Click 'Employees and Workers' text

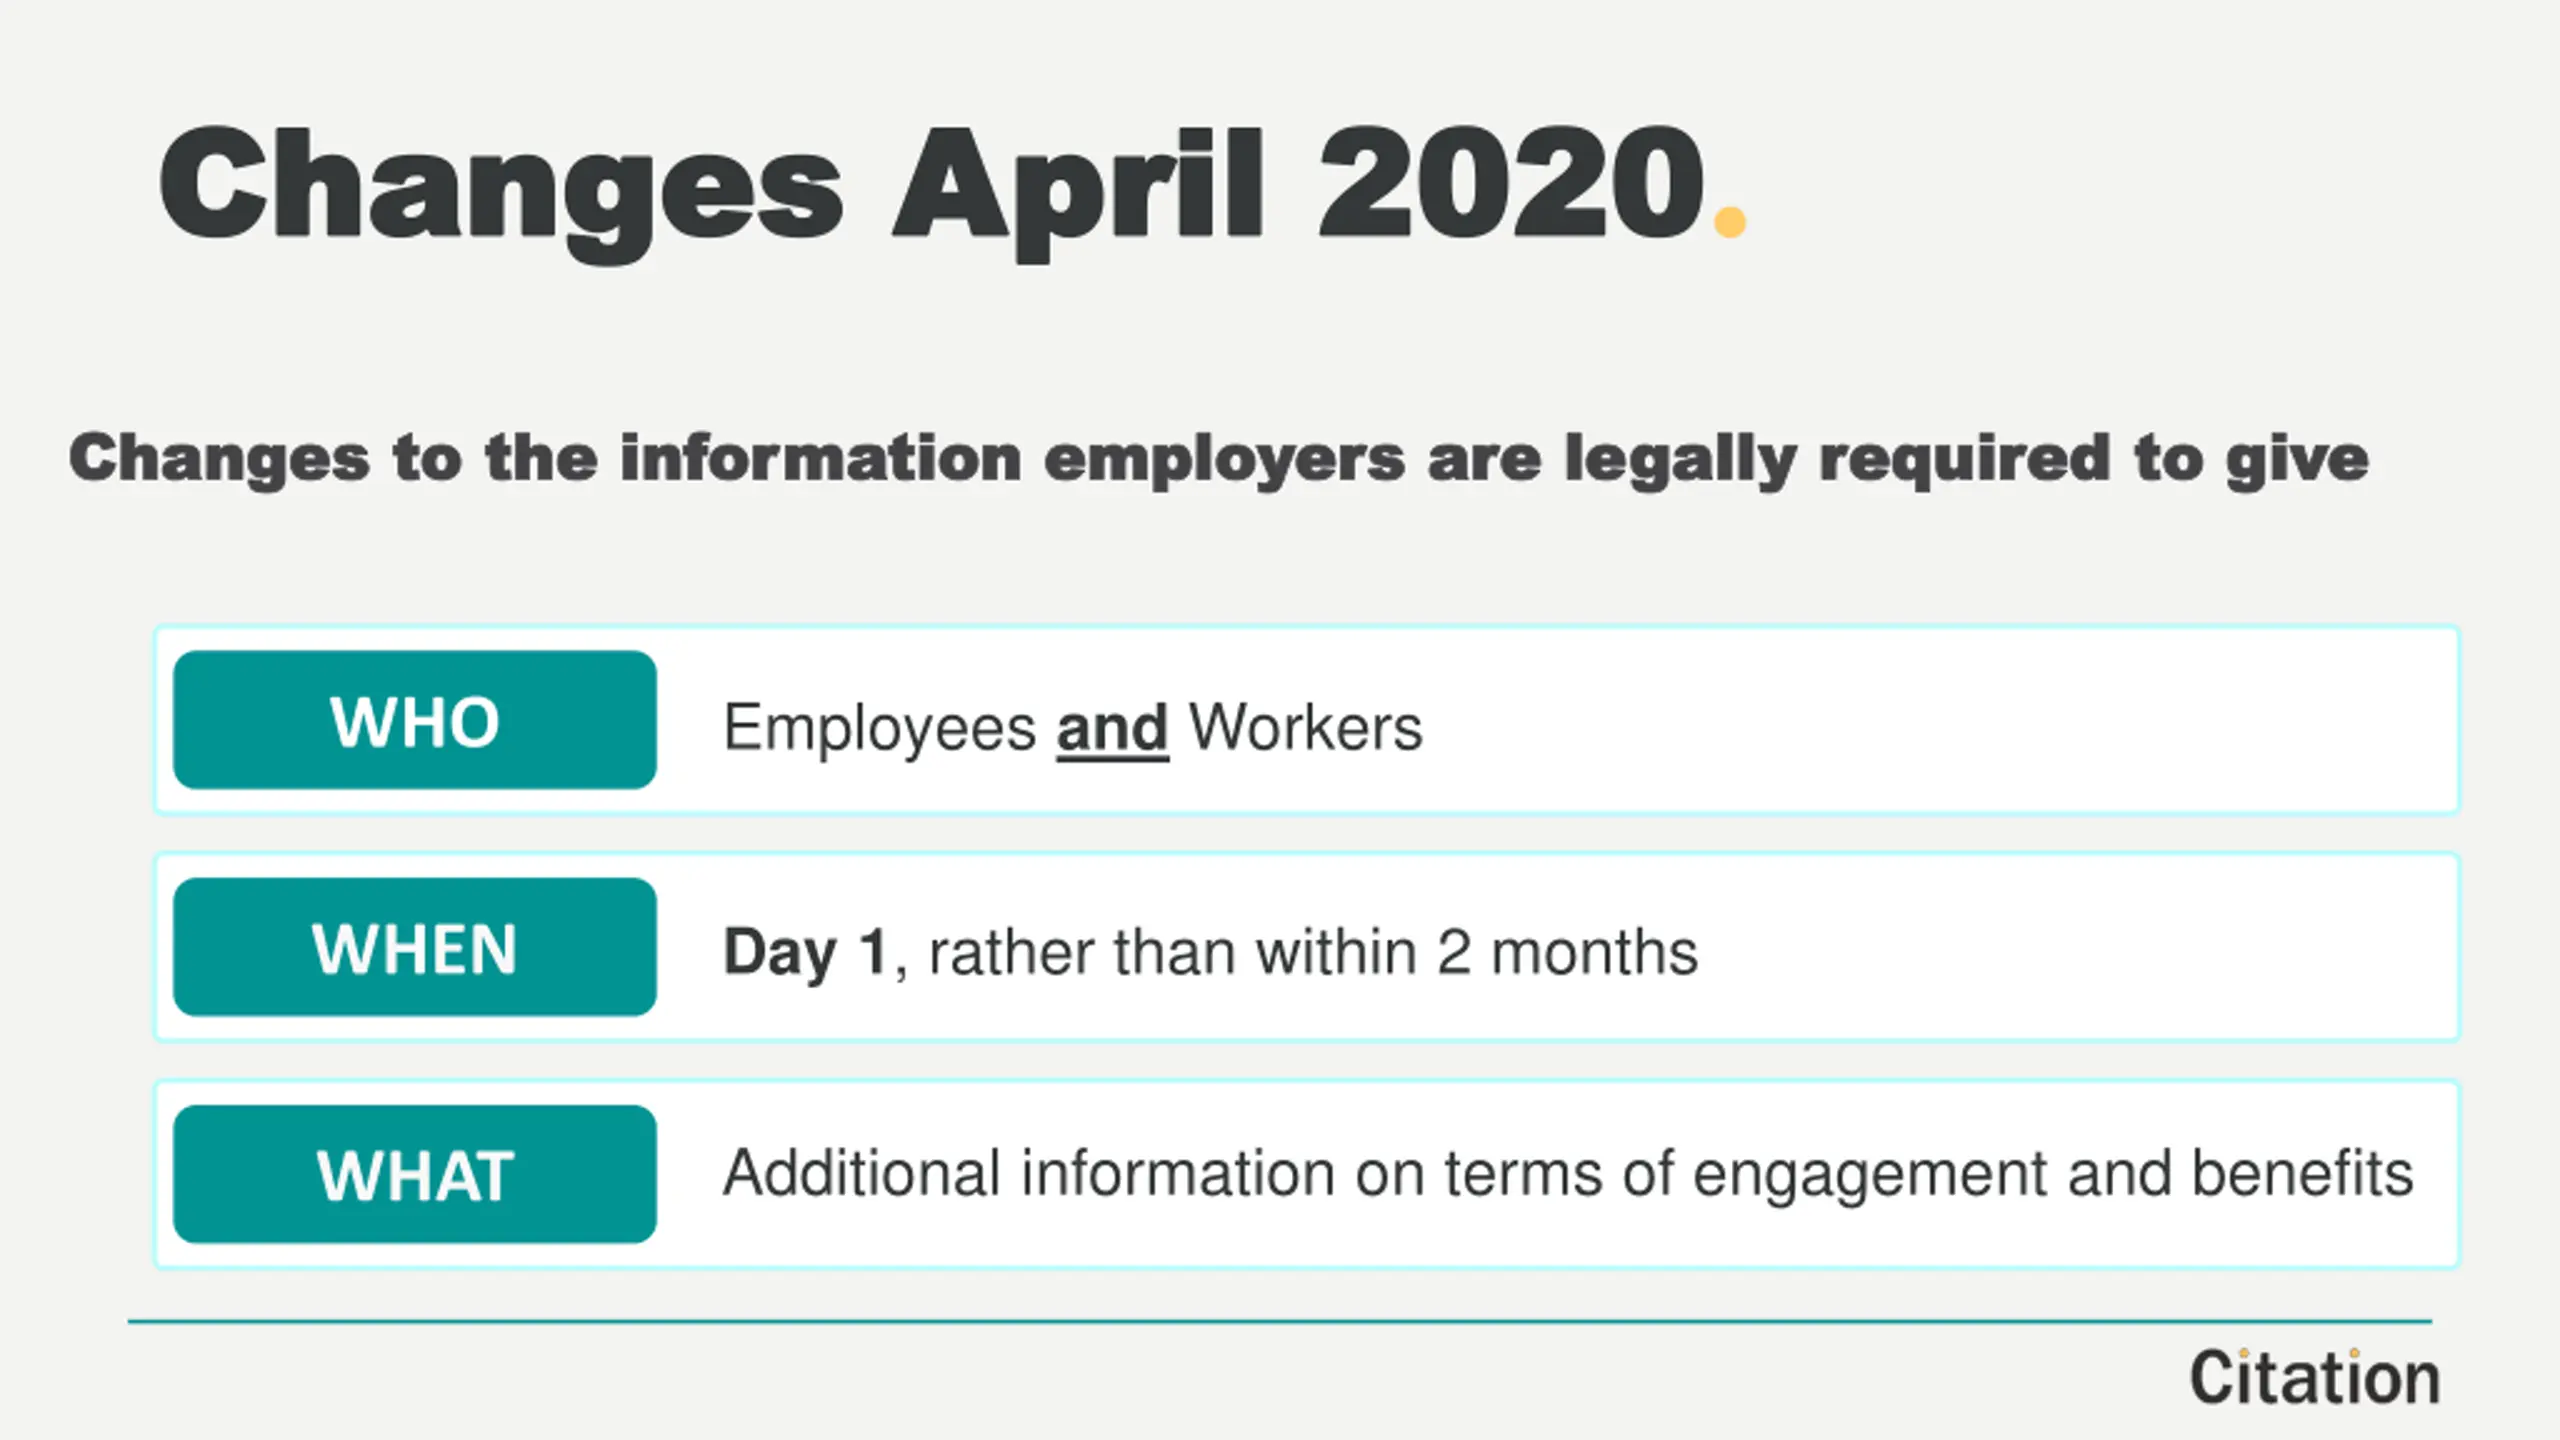point(1072,728)
